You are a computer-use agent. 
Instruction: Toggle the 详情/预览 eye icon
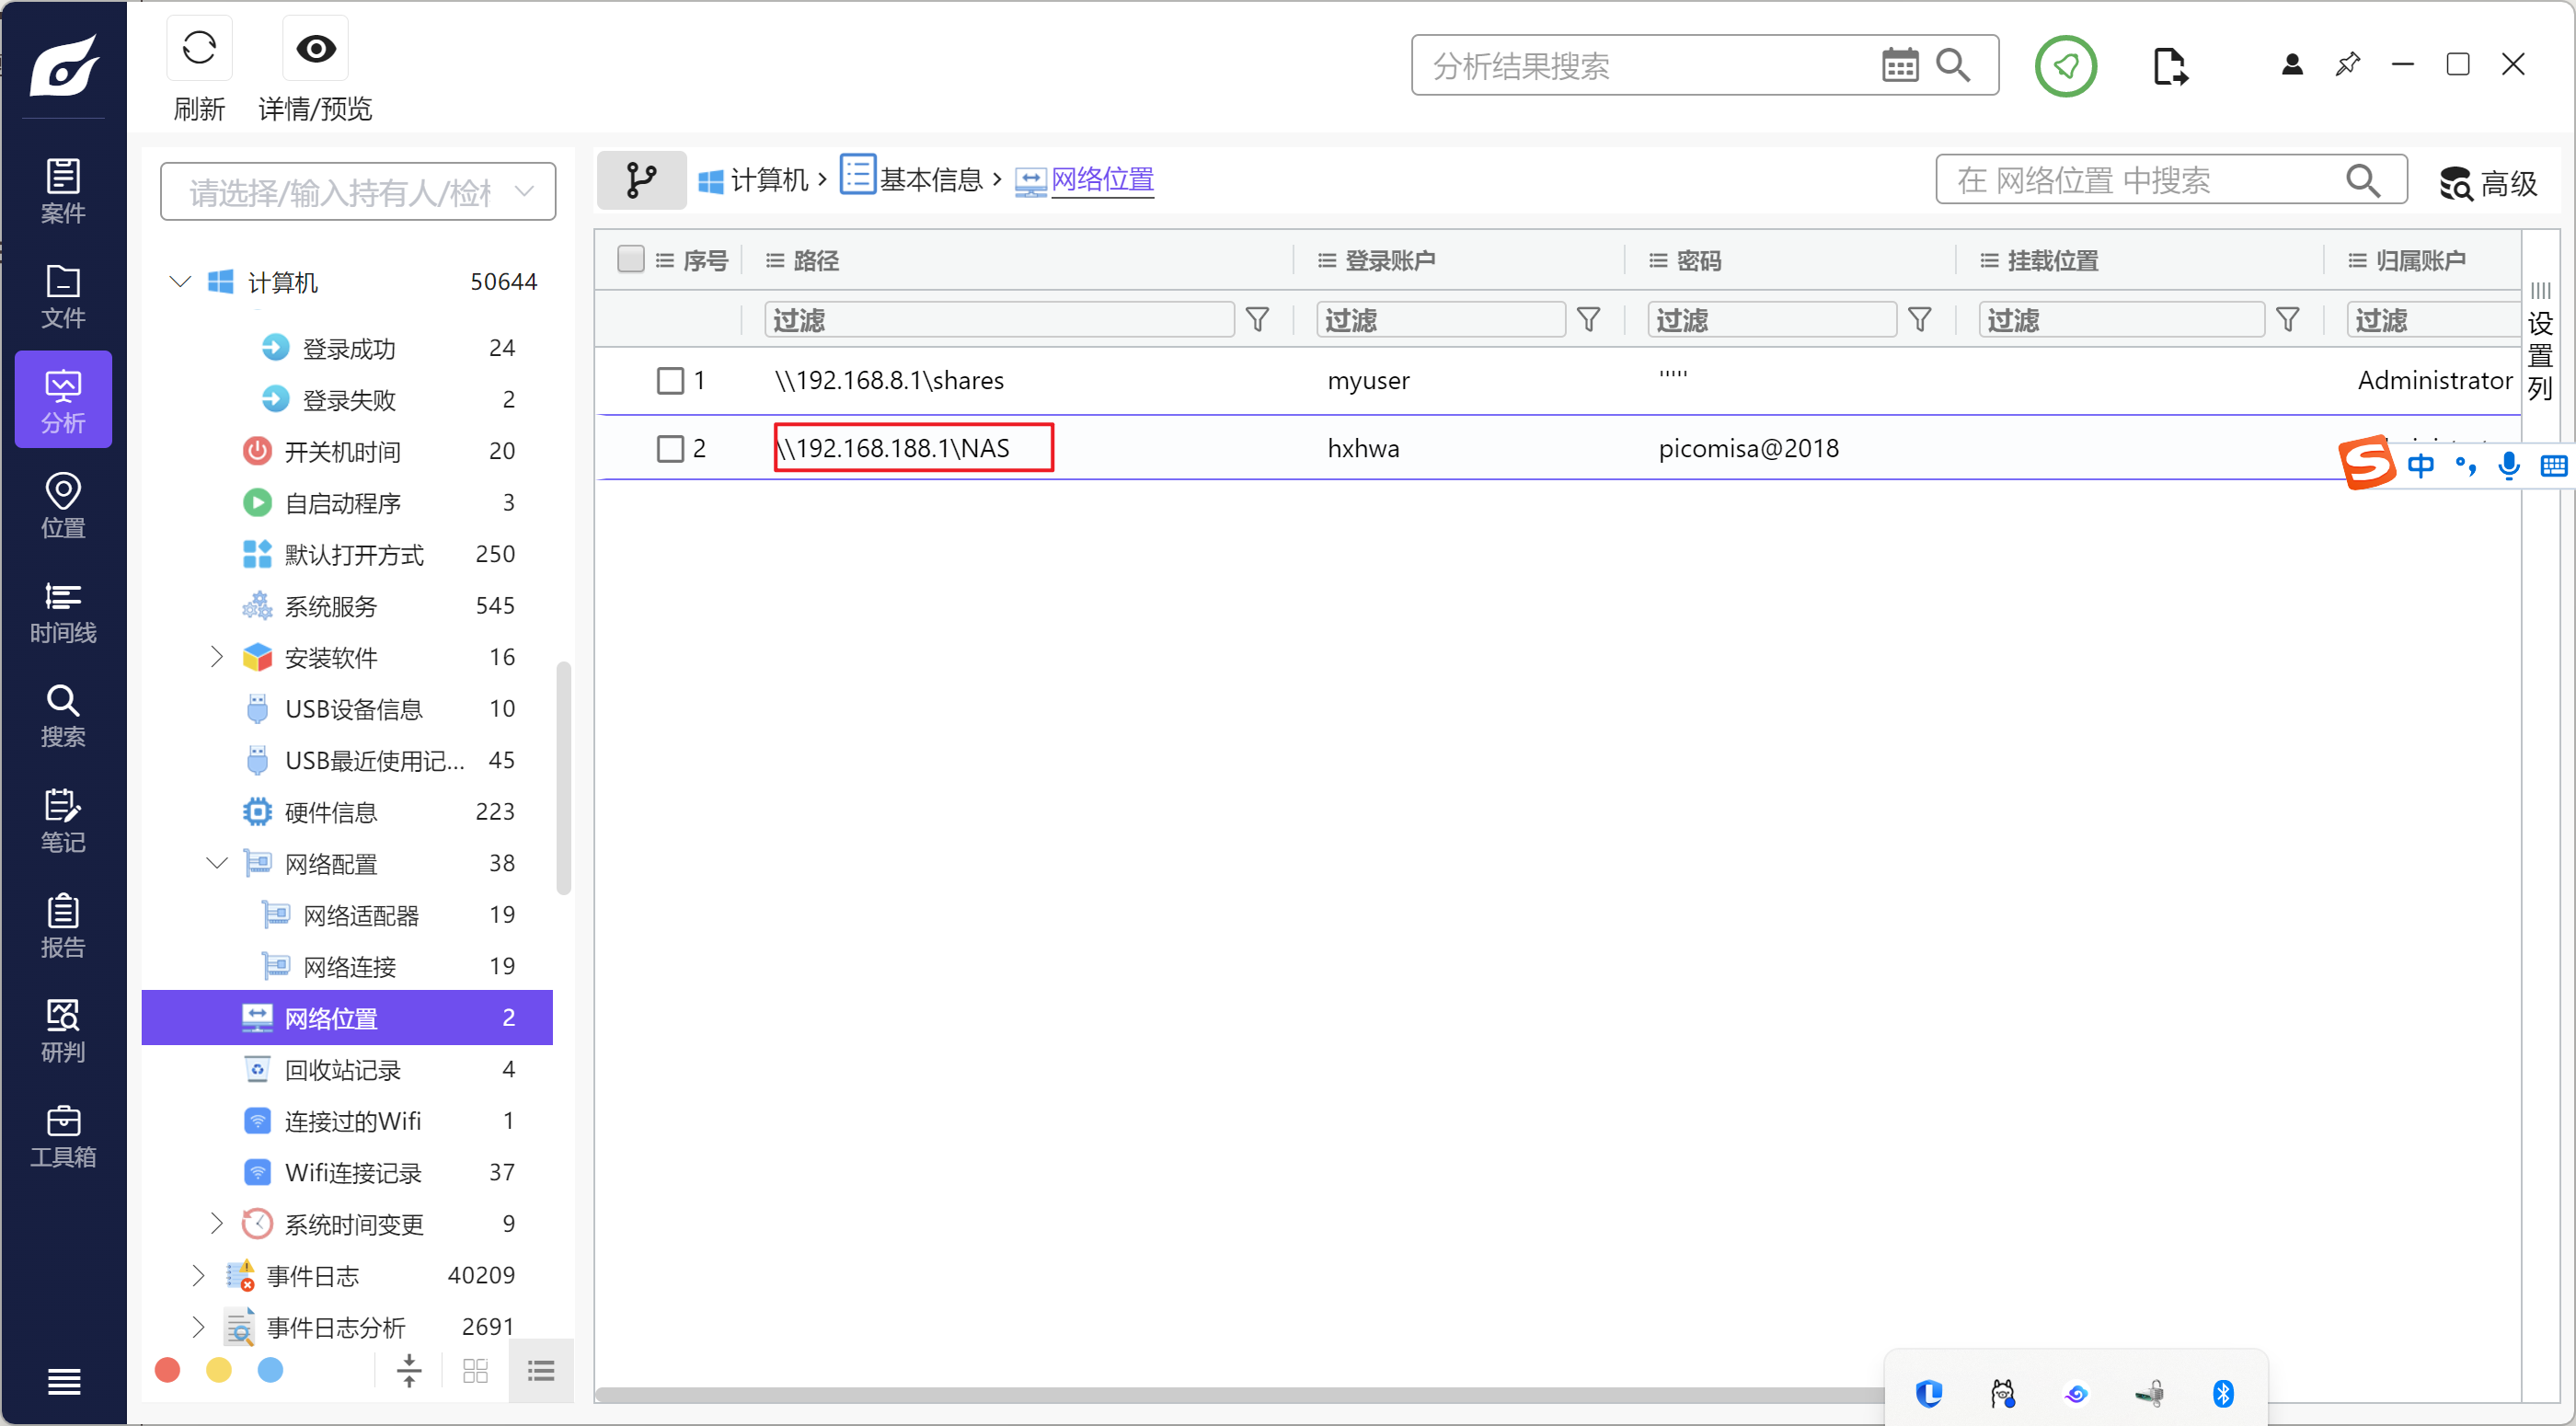[x=315, y=49]
